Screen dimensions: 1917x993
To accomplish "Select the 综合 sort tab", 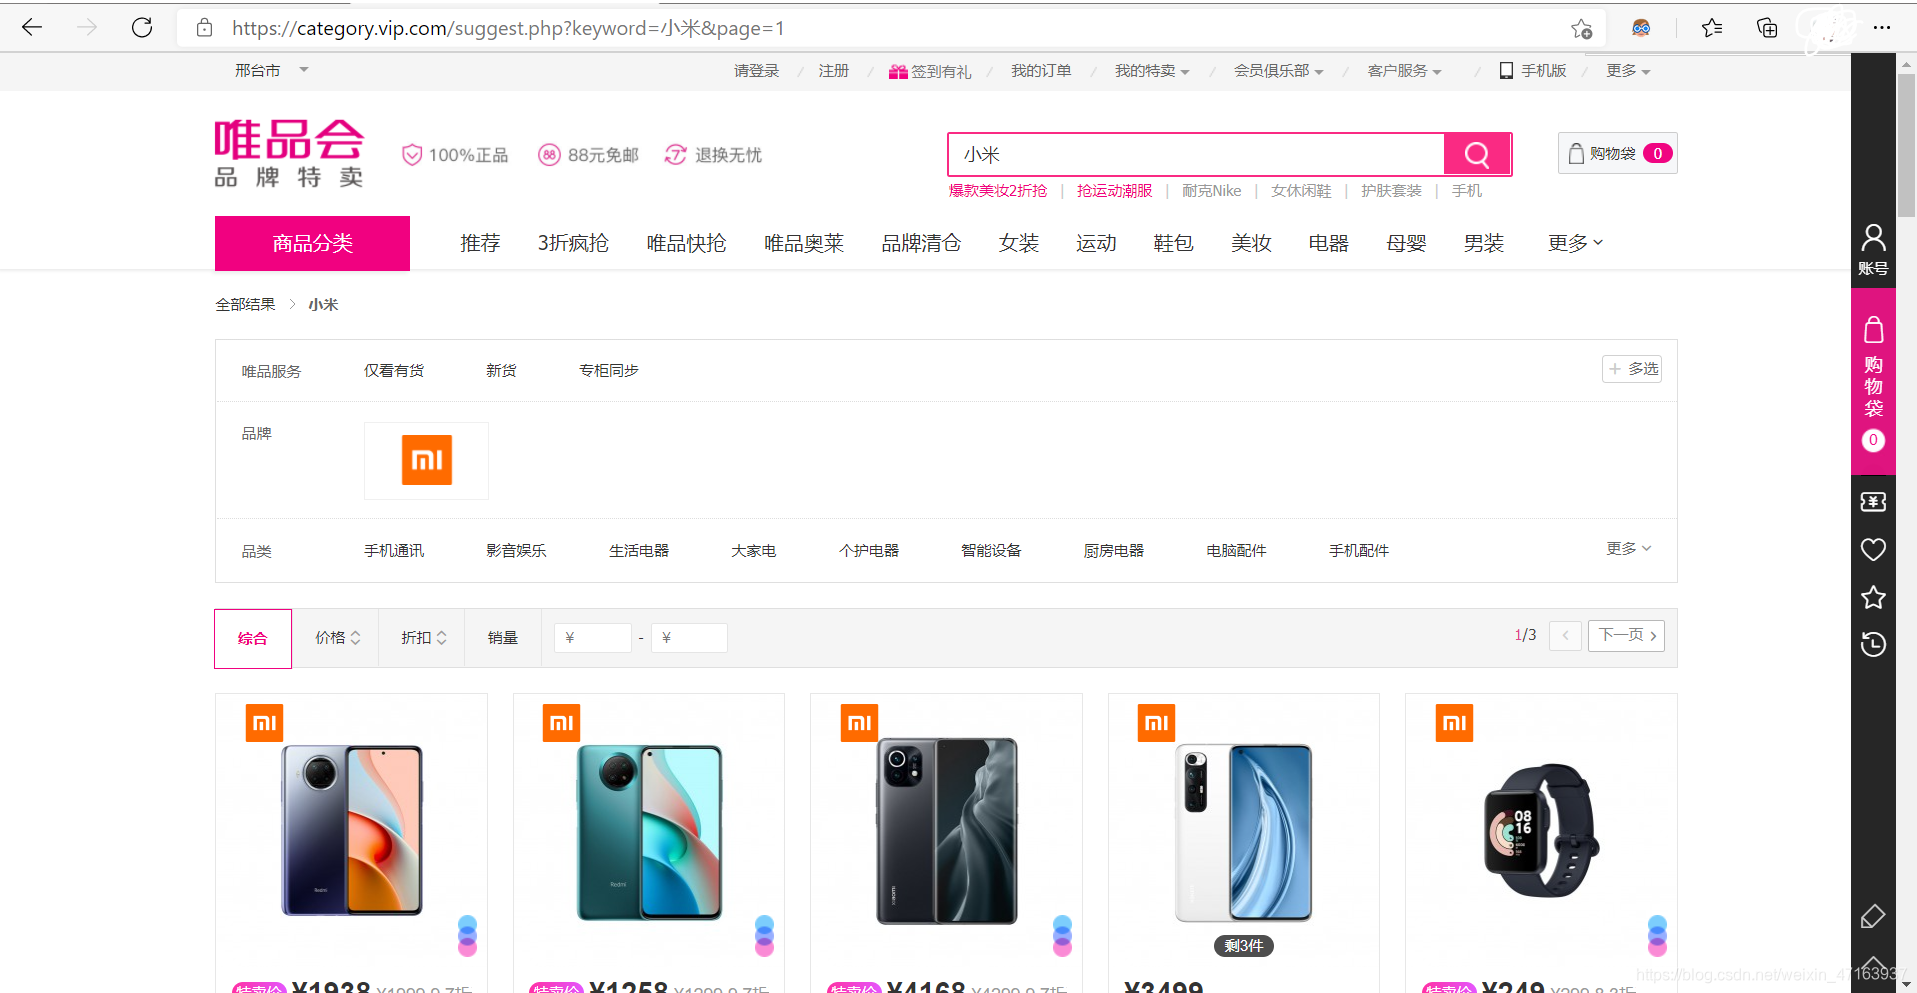I will coord(253,638).
